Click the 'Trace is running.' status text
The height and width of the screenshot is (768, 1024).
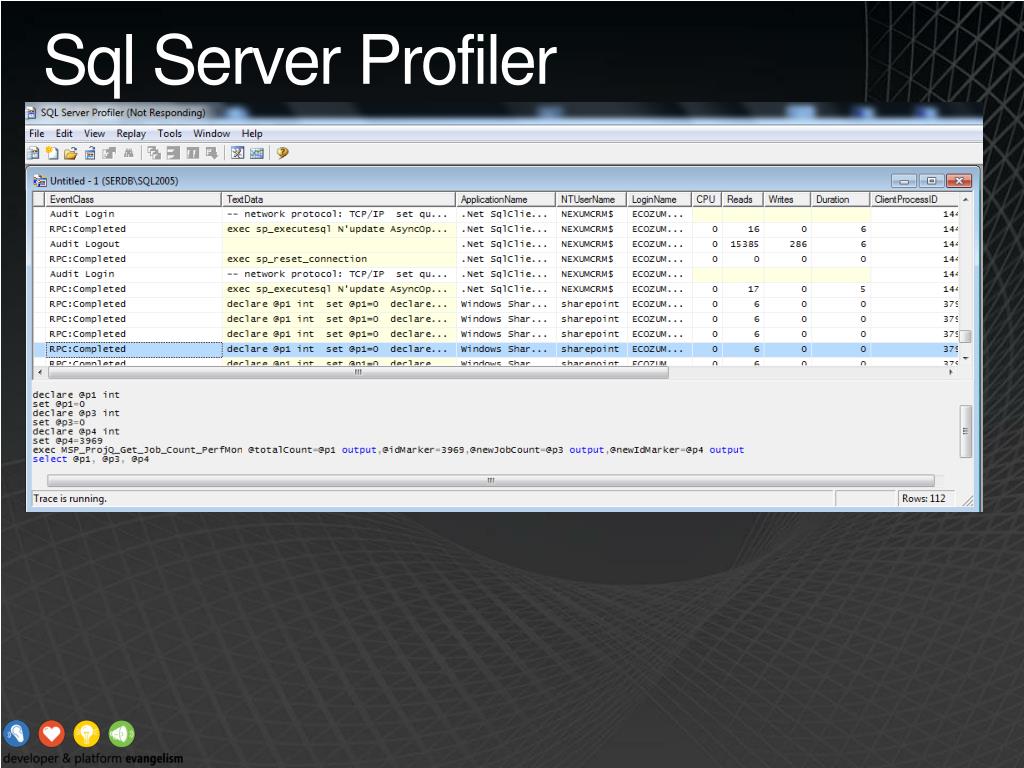(x=70, y=498)
